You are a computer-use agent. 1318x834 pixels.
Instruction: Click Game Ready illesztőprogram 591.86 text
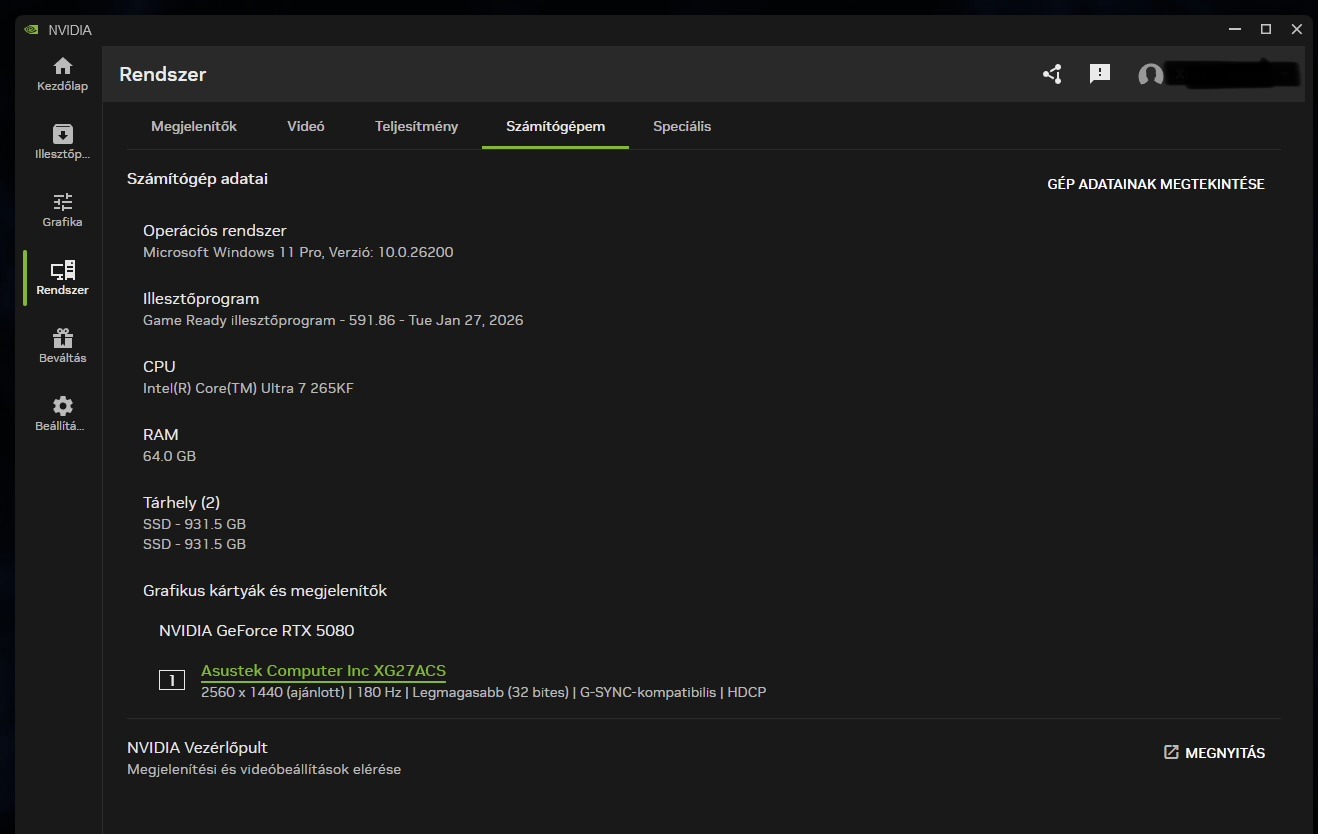tap(333, 320)
